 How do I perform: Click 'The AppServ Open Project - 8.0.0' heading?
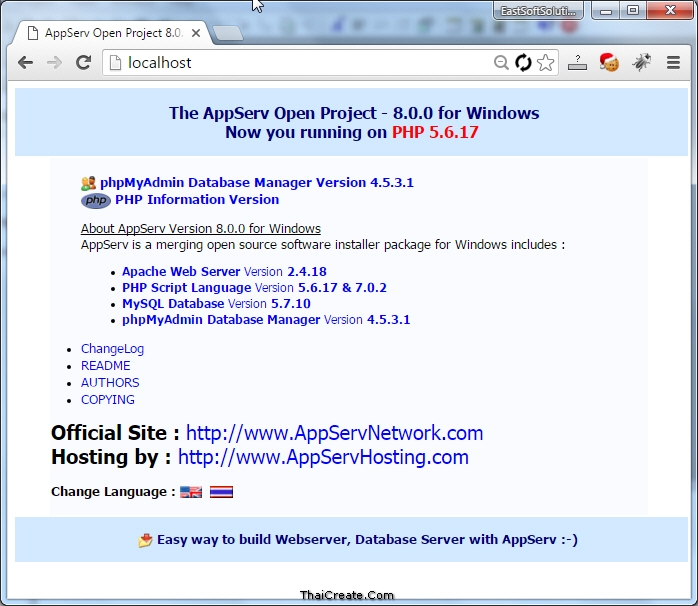pos(300,113)
